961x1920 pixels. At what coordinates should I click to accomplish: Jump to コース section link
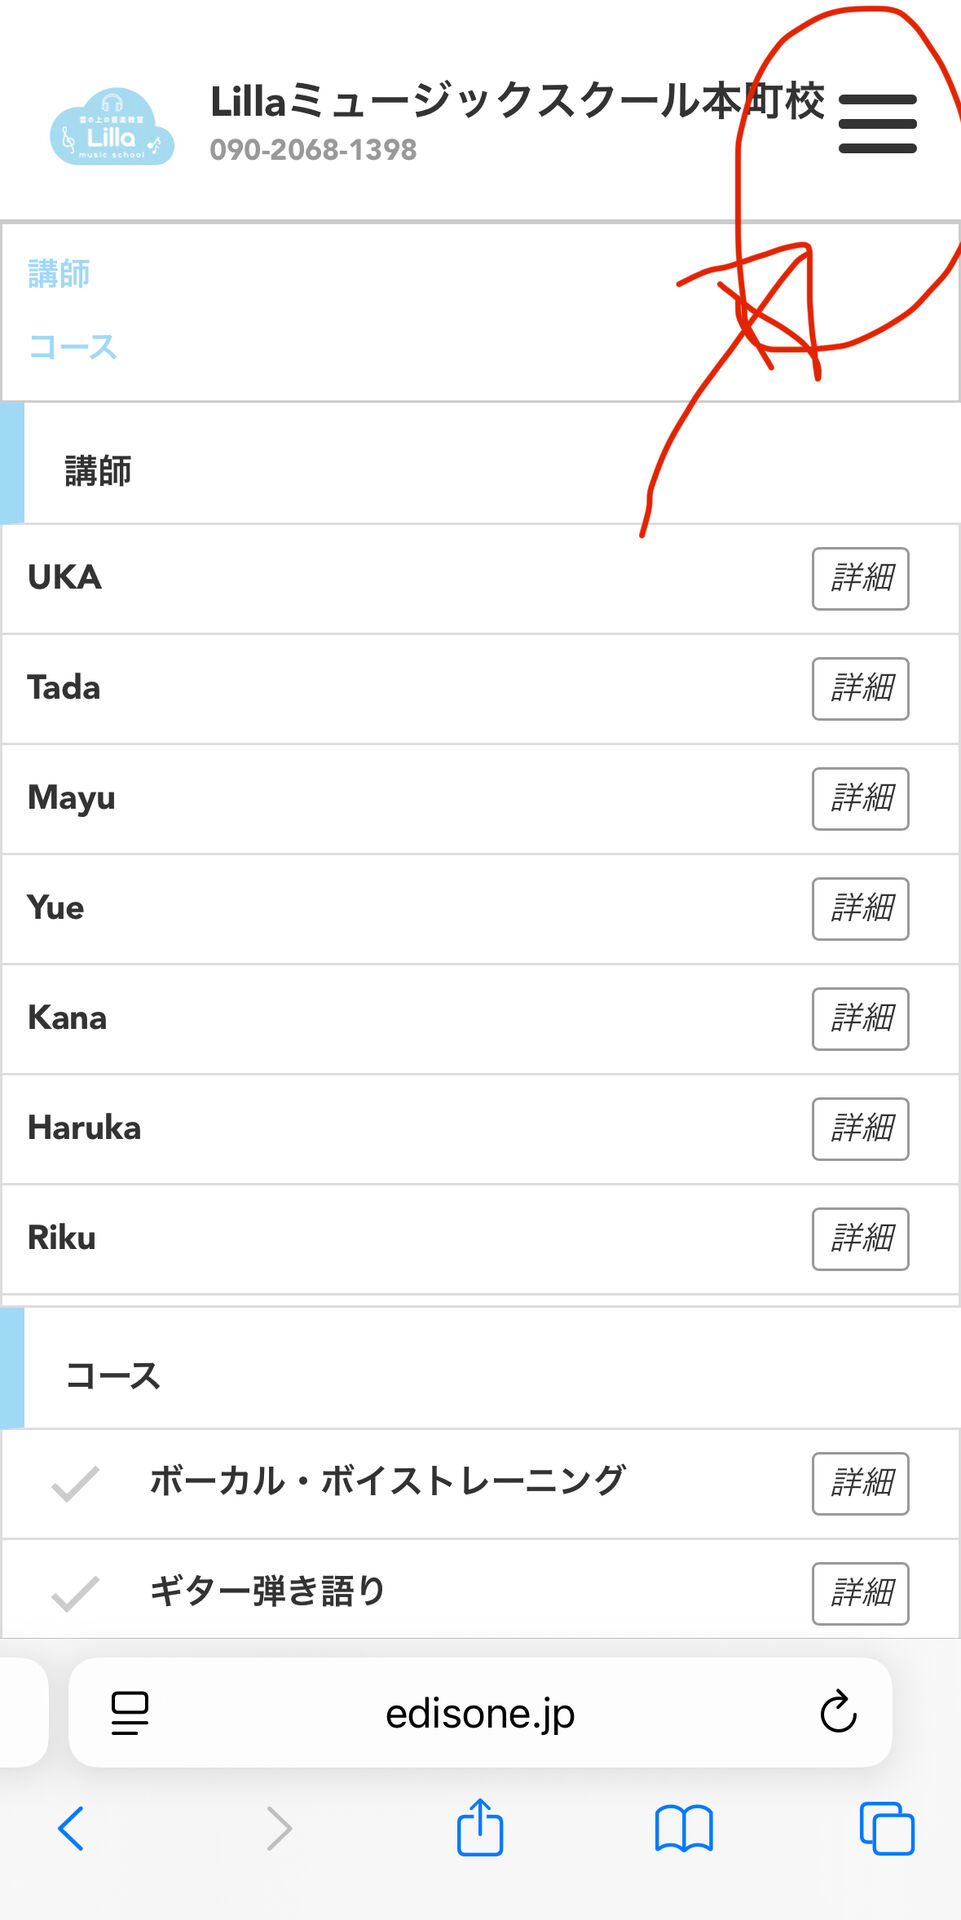point(73,347)
